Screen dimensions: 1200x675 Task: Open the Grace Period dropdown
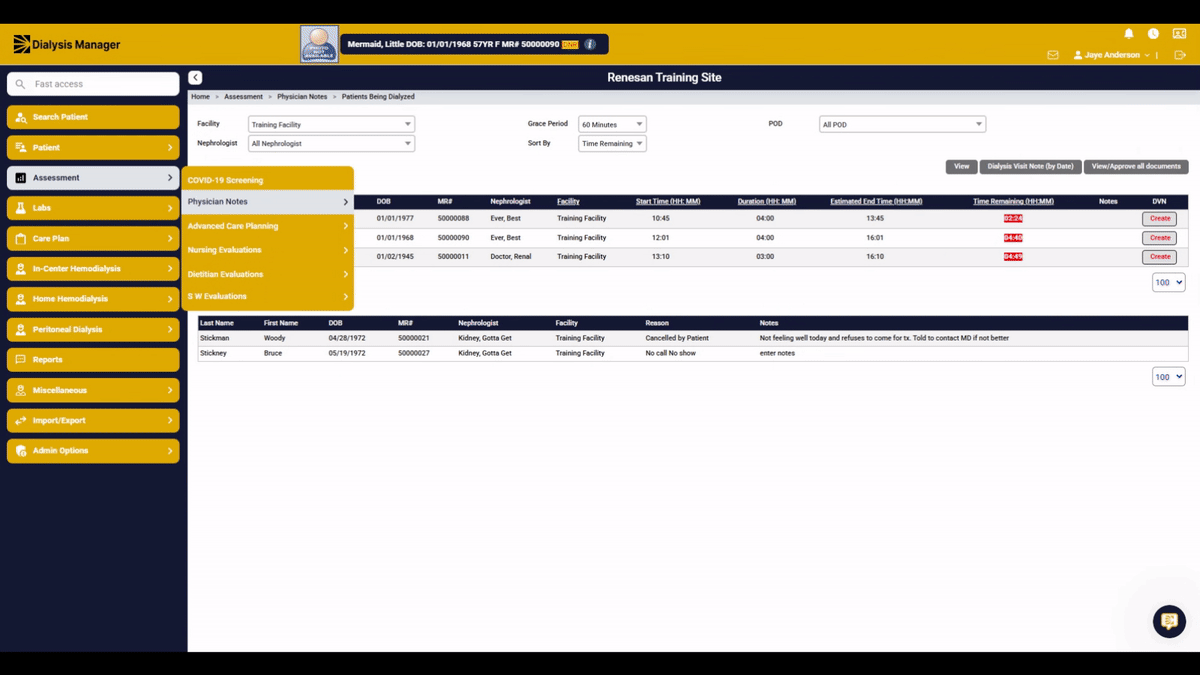tap(612, 125)
